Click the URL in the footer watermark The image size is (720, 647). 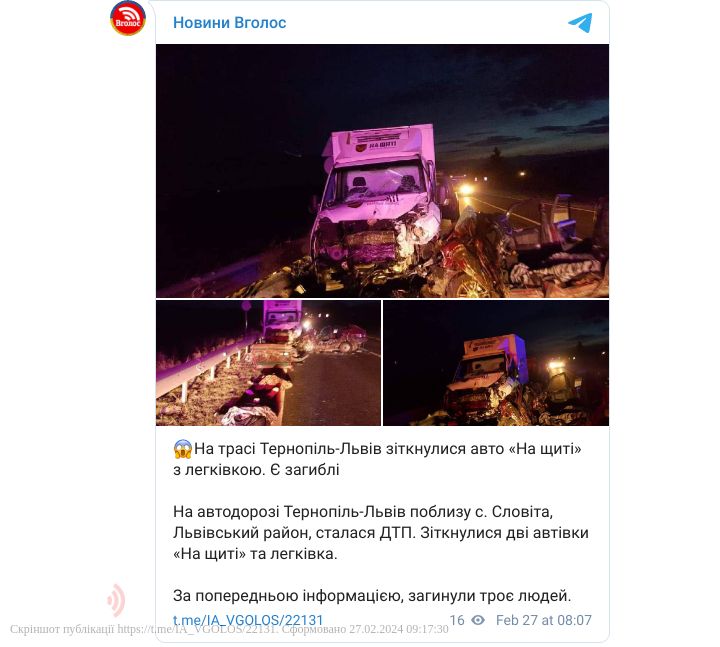tap(197, 629)
